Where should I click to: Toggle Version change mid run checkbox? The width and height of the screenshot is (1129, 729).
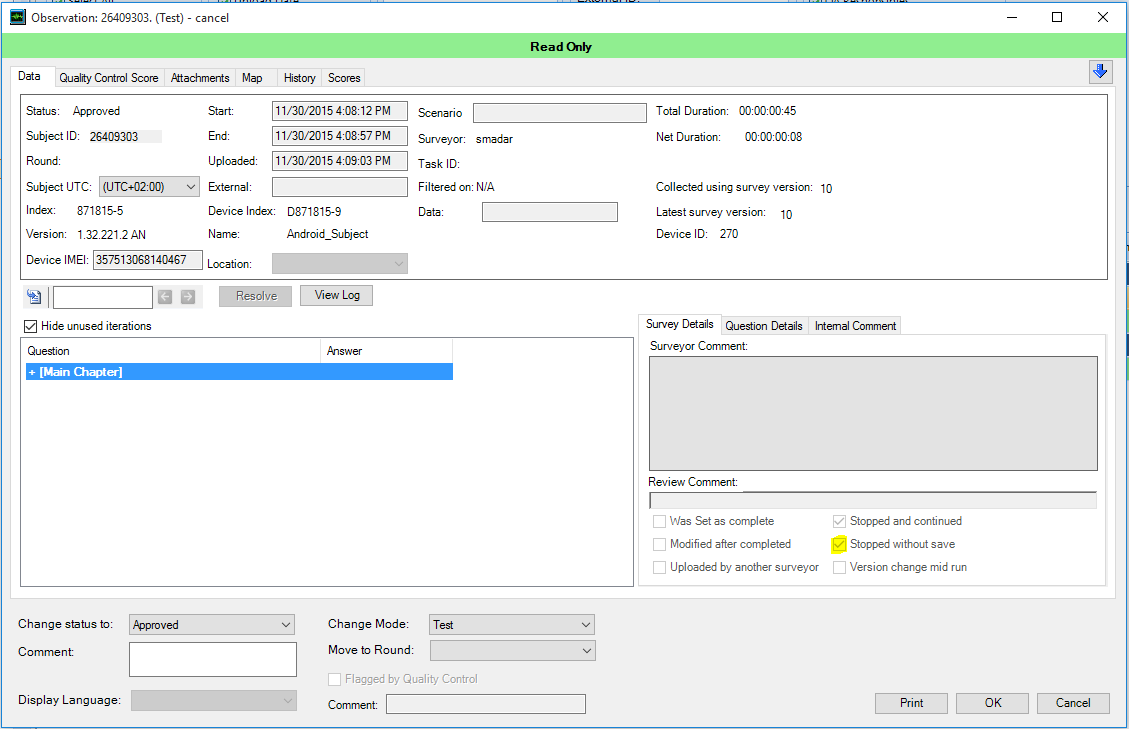click(839, 568)
